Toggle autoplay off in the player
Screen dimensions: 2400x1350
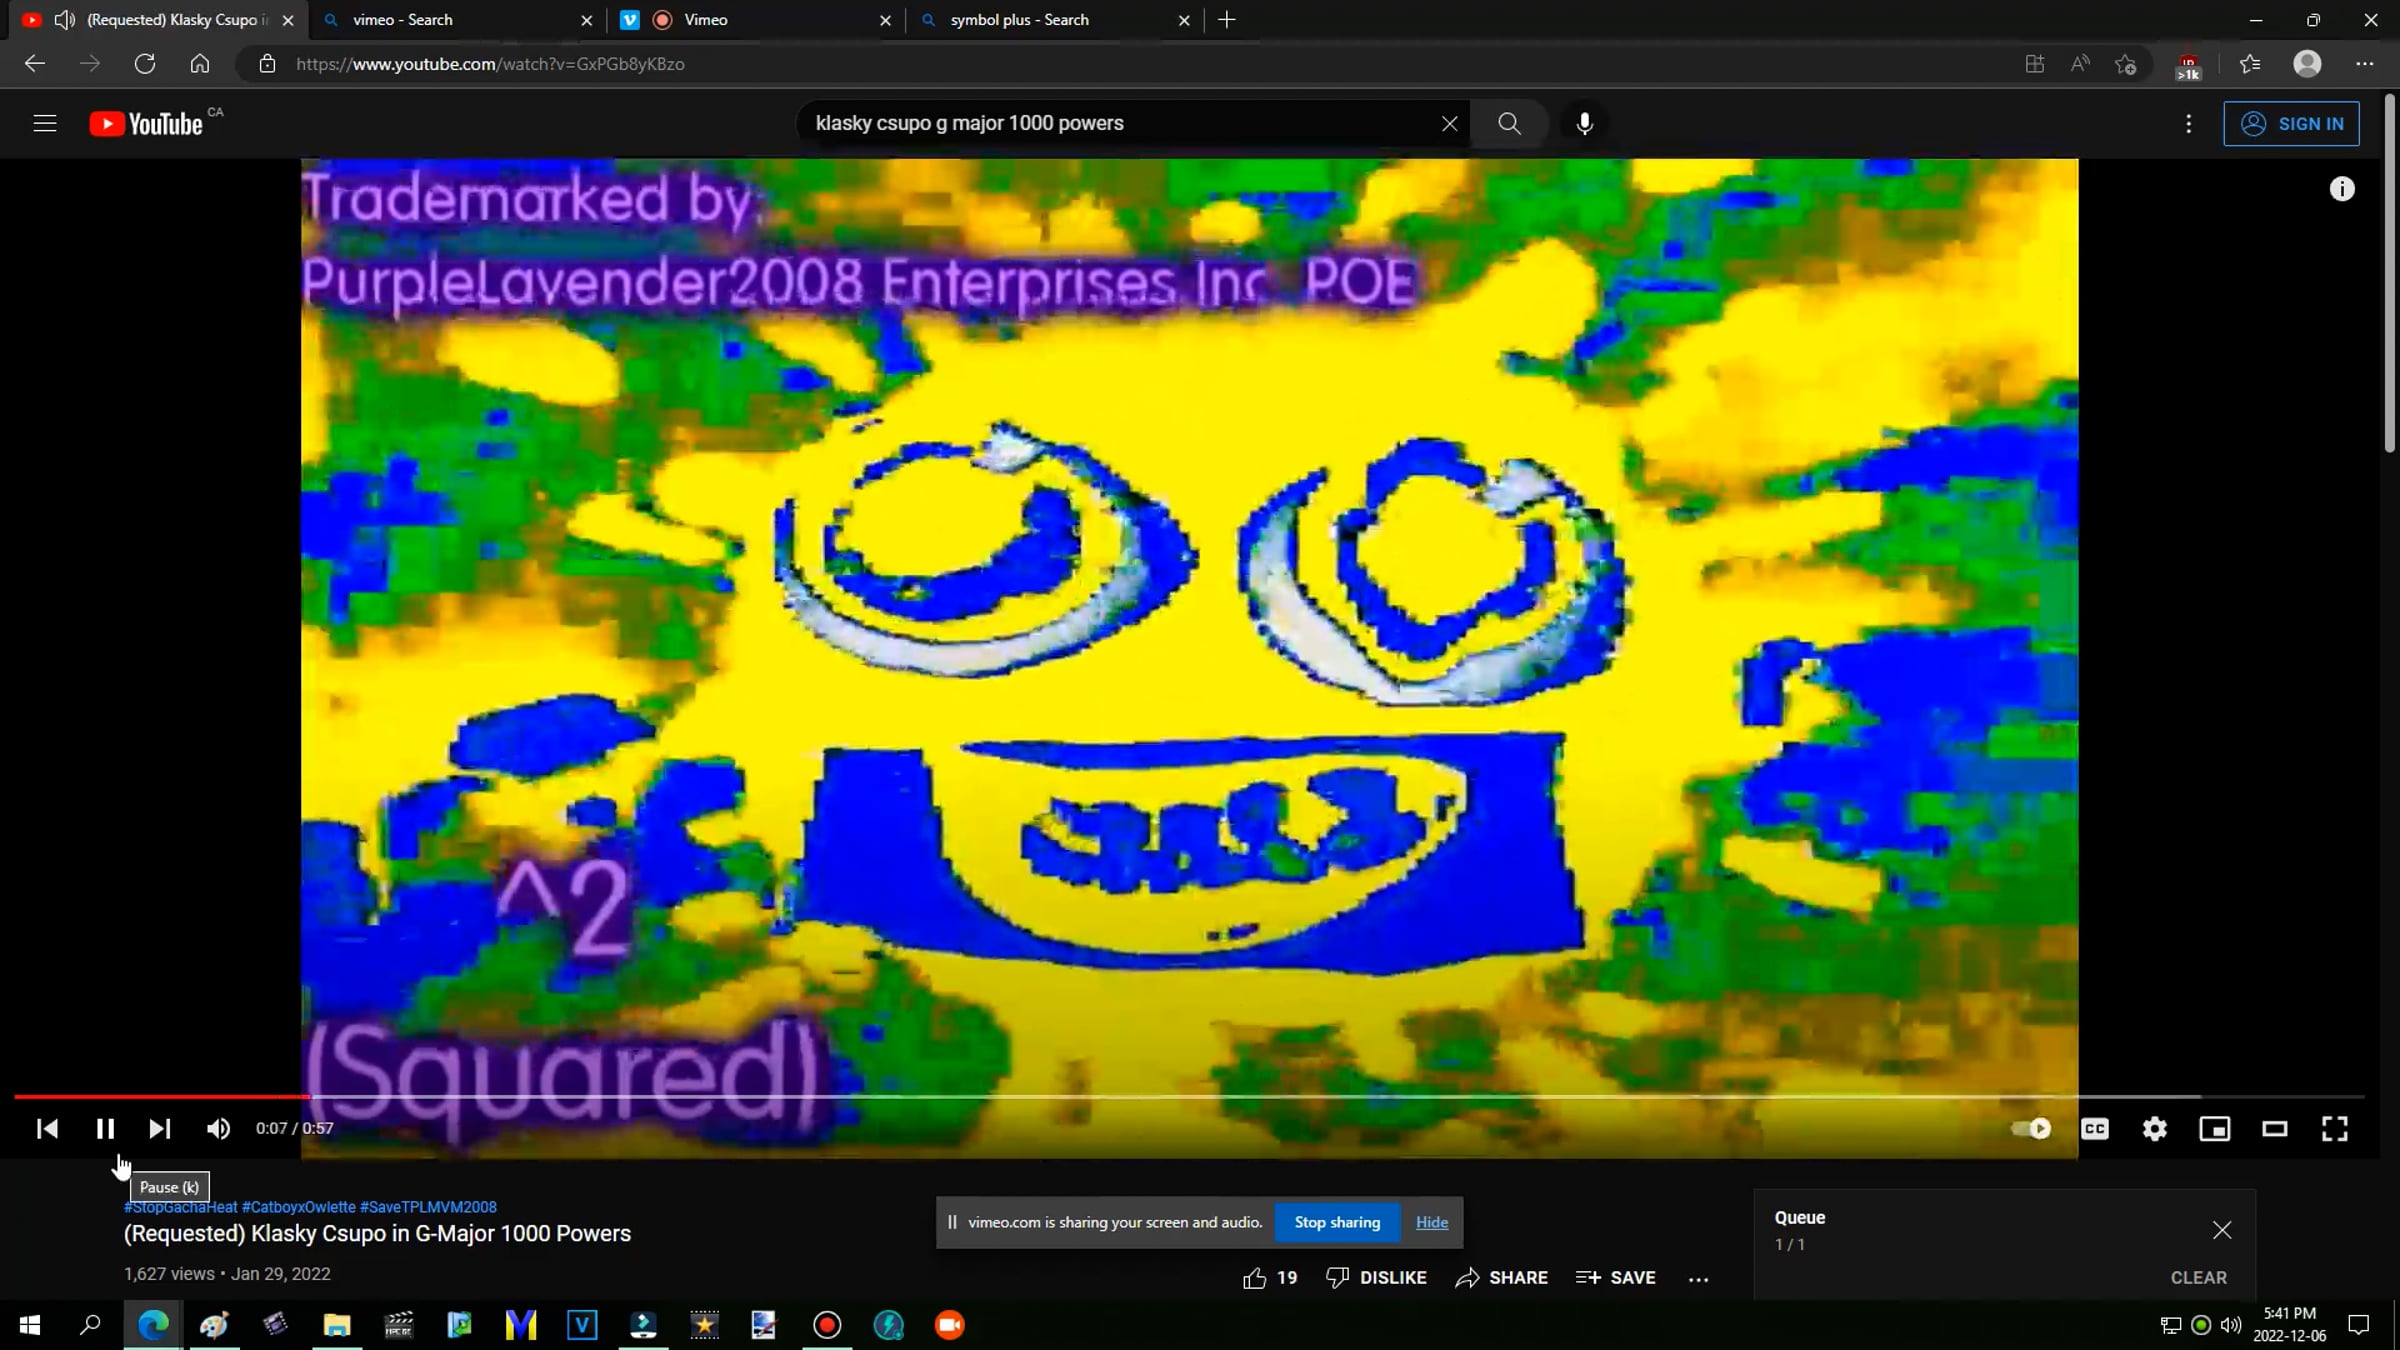tap(2029, 1128)
